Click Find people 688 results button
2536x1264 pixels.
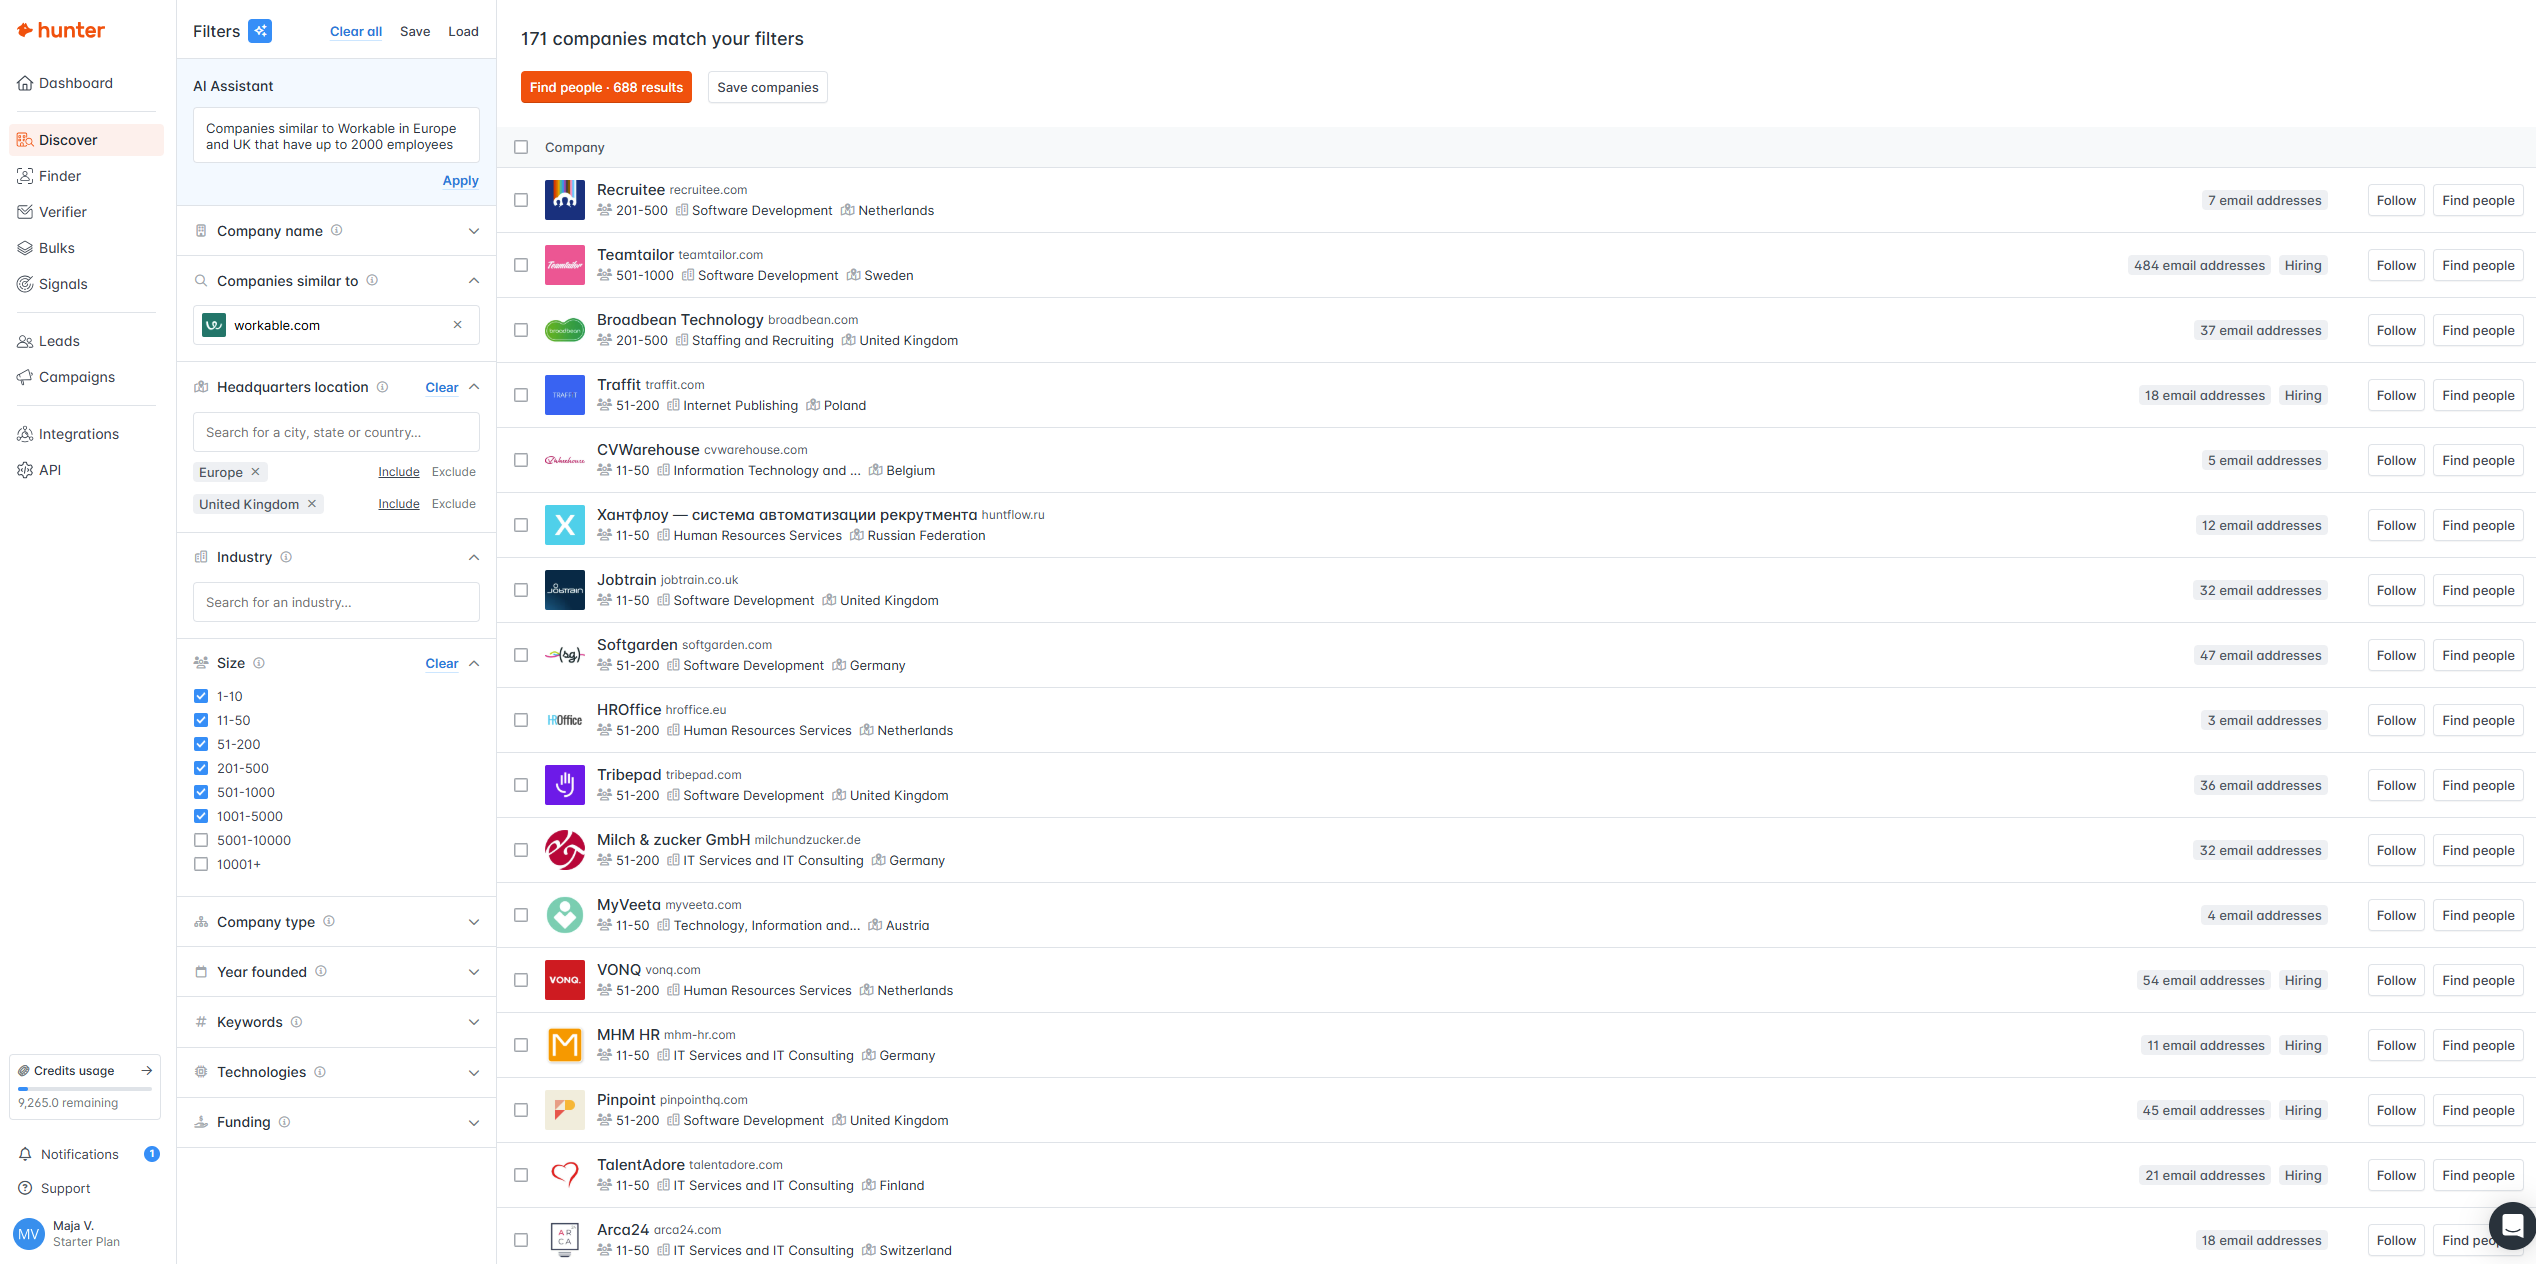[605, 87]
